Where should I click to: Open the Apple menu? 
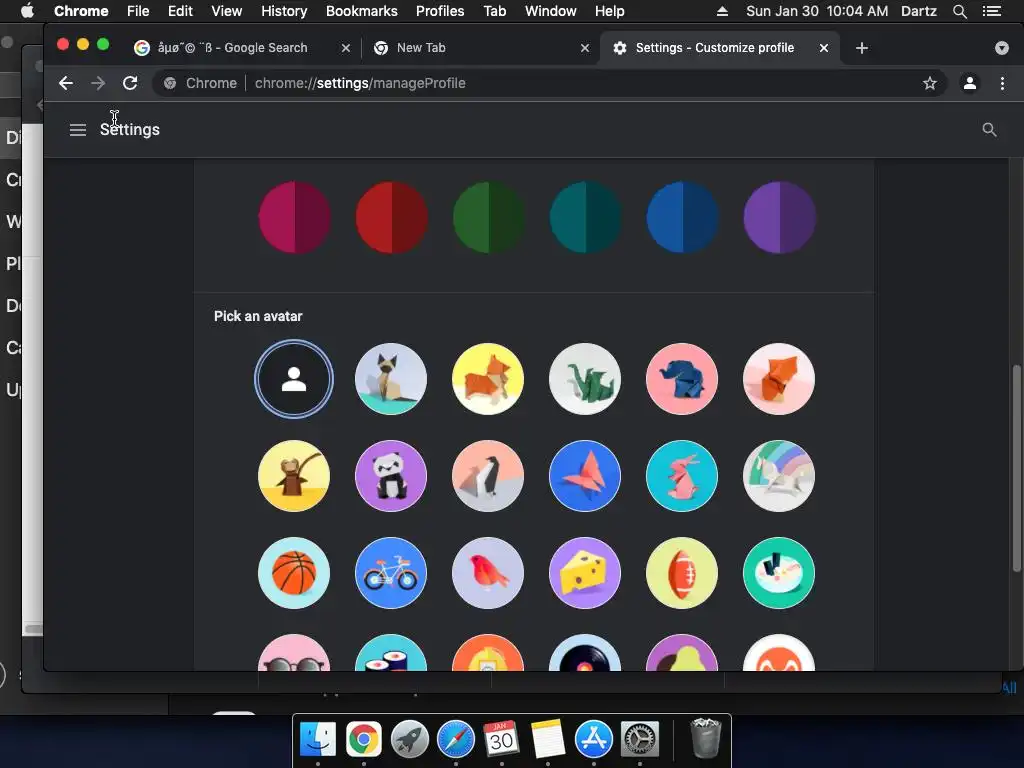click(27, 11)
